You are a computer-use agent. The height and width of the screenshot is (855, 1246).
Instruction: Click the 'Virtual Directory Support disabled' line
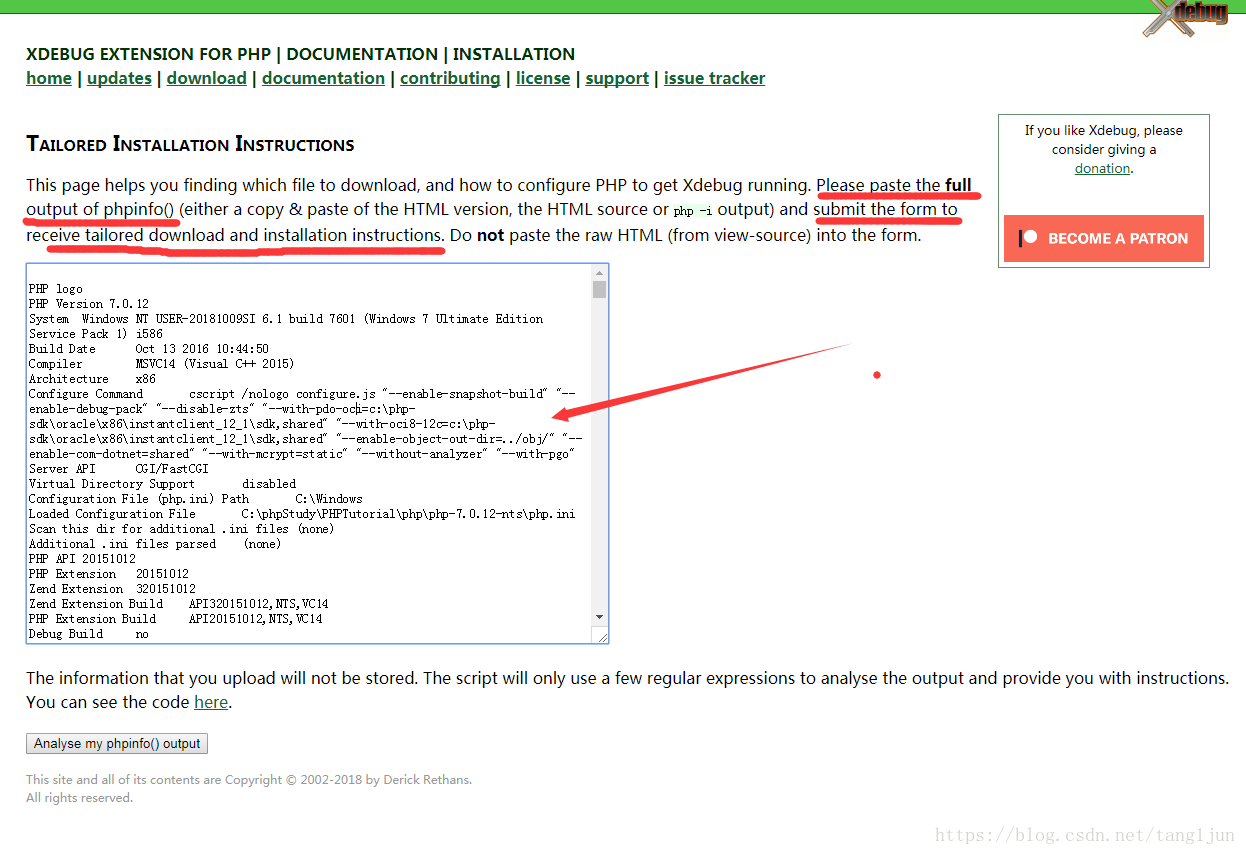[x=162, y=484]
